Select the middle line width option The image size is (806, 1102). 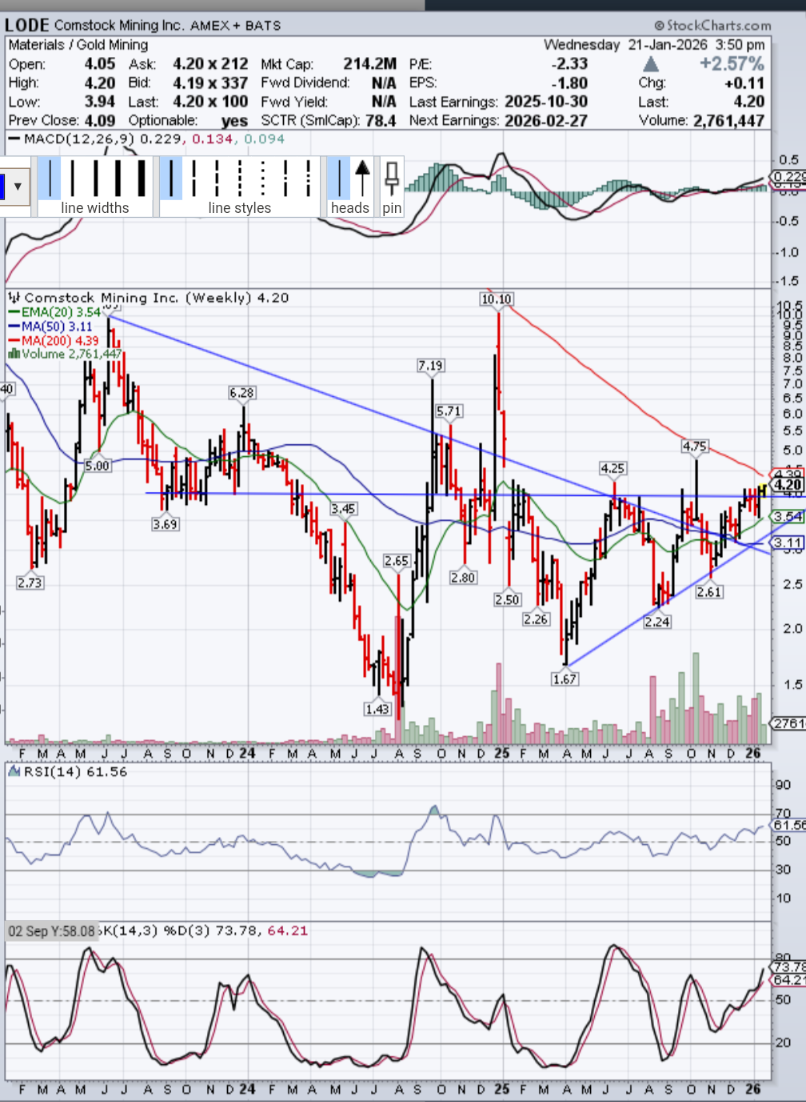(95, 178)
